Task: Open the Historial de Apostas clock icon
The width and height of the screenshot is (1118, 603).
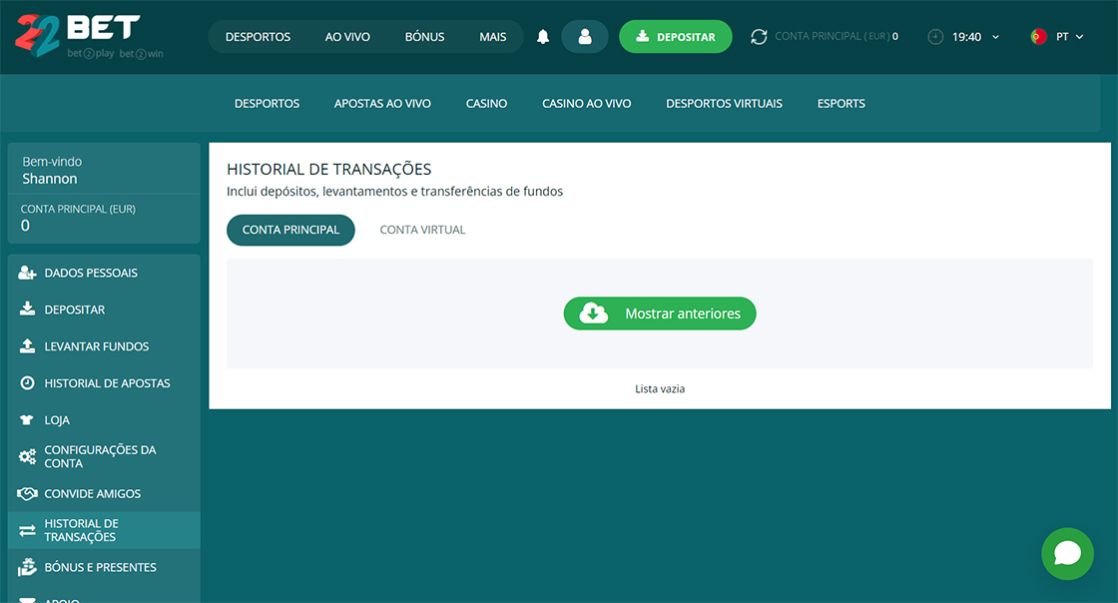Action: 24,382
